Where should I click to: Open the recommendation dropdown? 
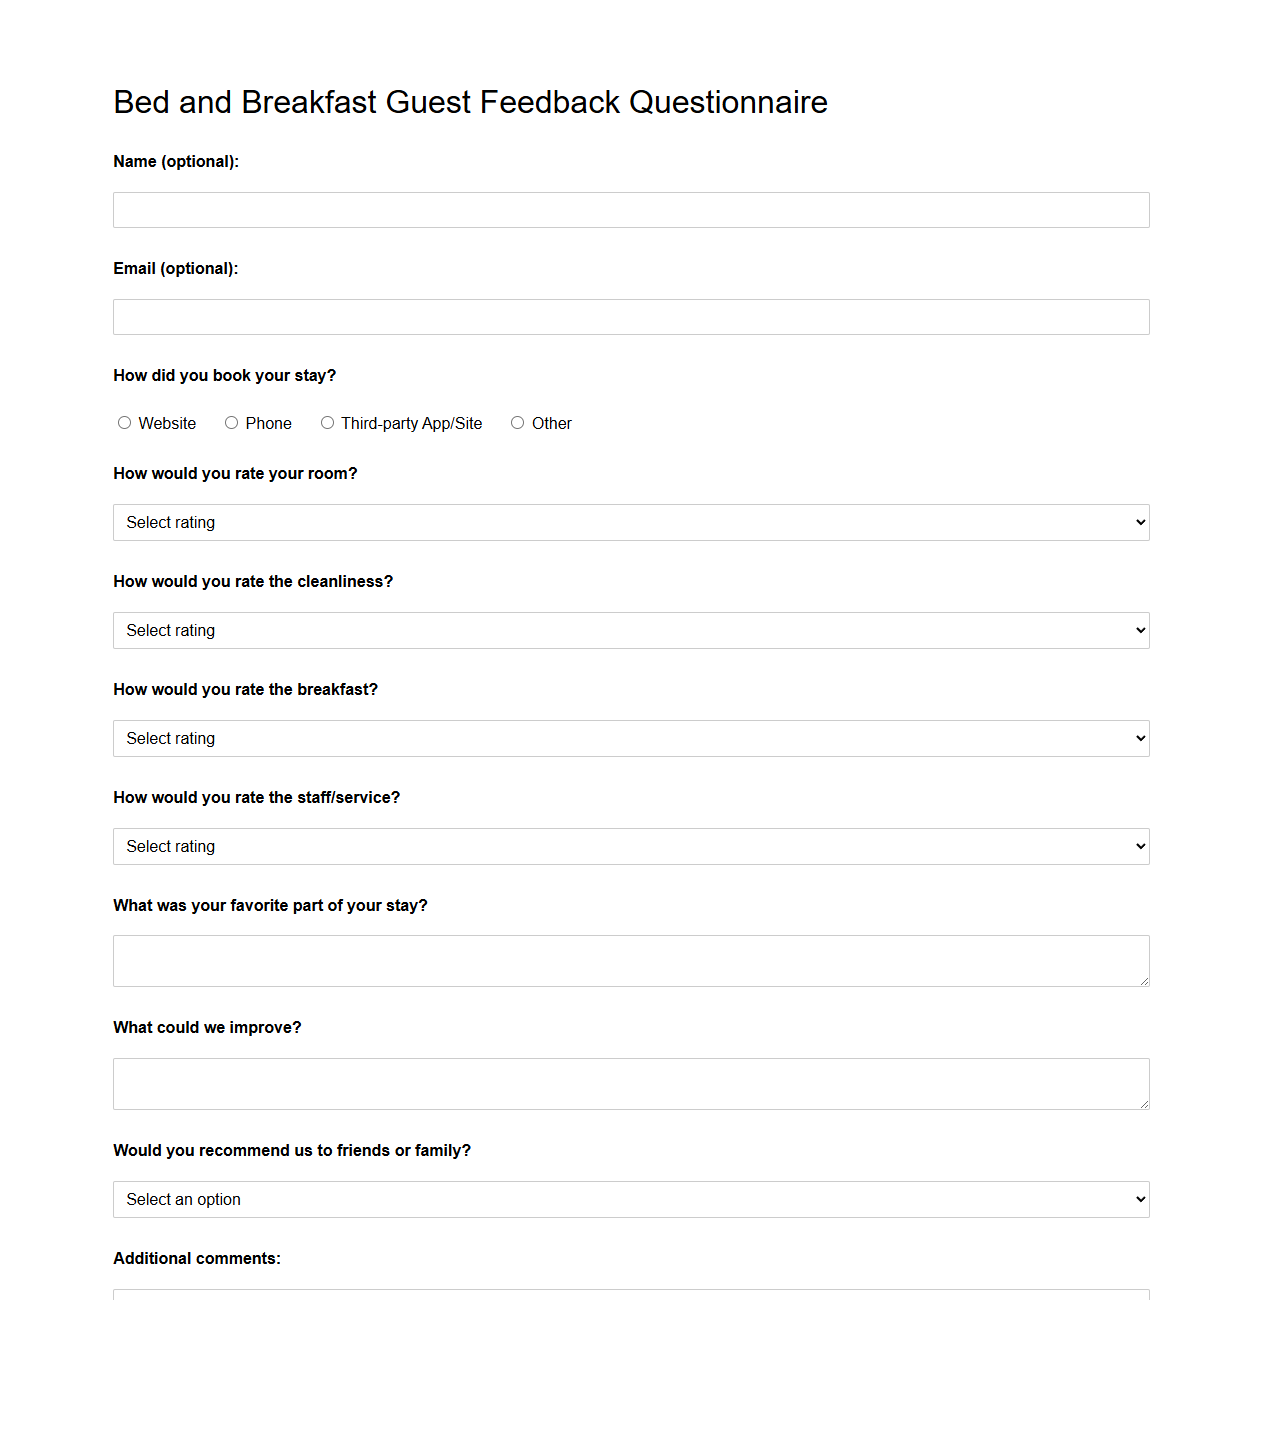[630, 1199]
